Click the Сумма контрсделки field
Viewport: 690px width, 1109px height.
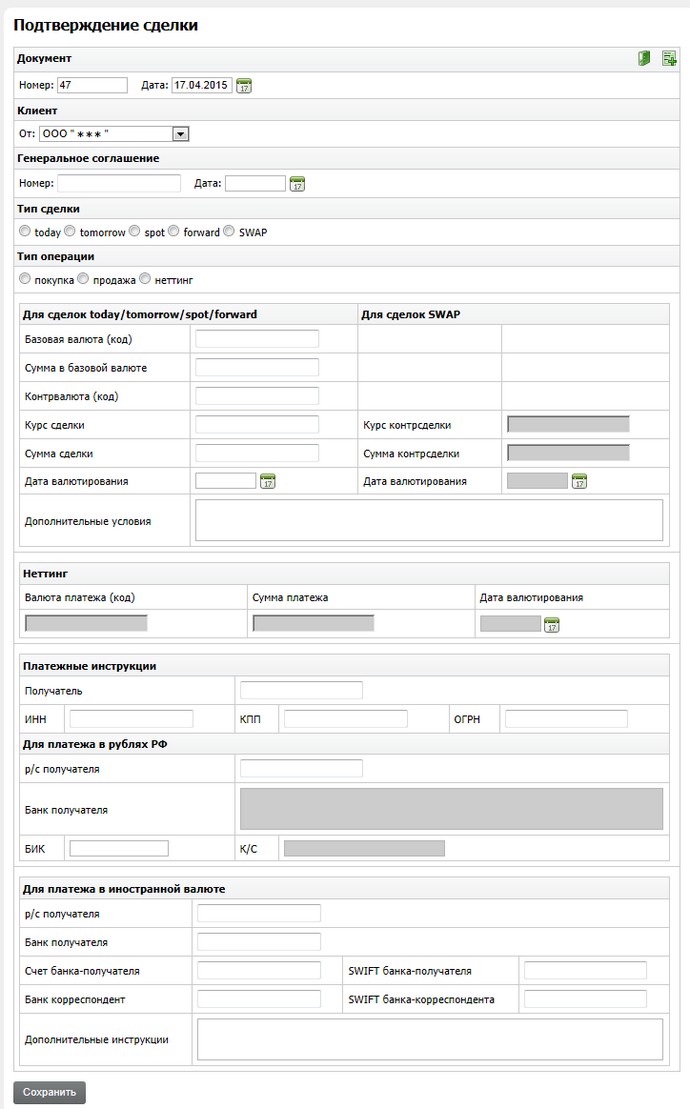[568, 453]
